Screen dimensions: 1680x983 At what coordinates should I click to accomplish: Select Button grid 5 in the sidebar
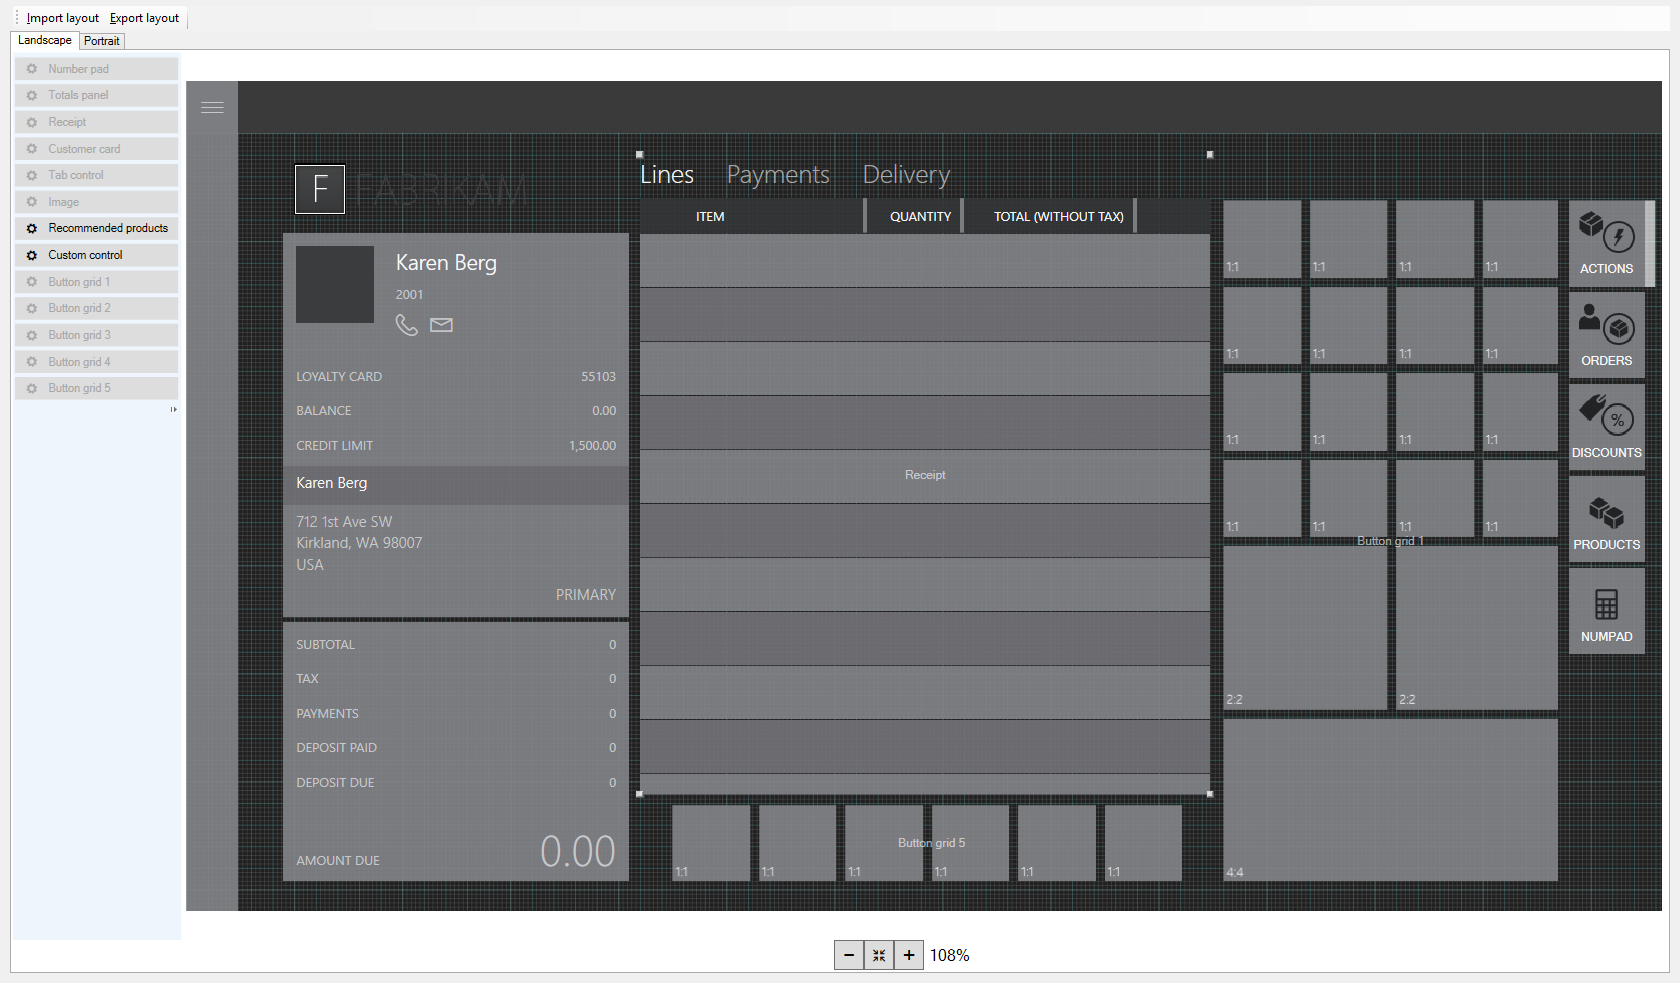79,387
